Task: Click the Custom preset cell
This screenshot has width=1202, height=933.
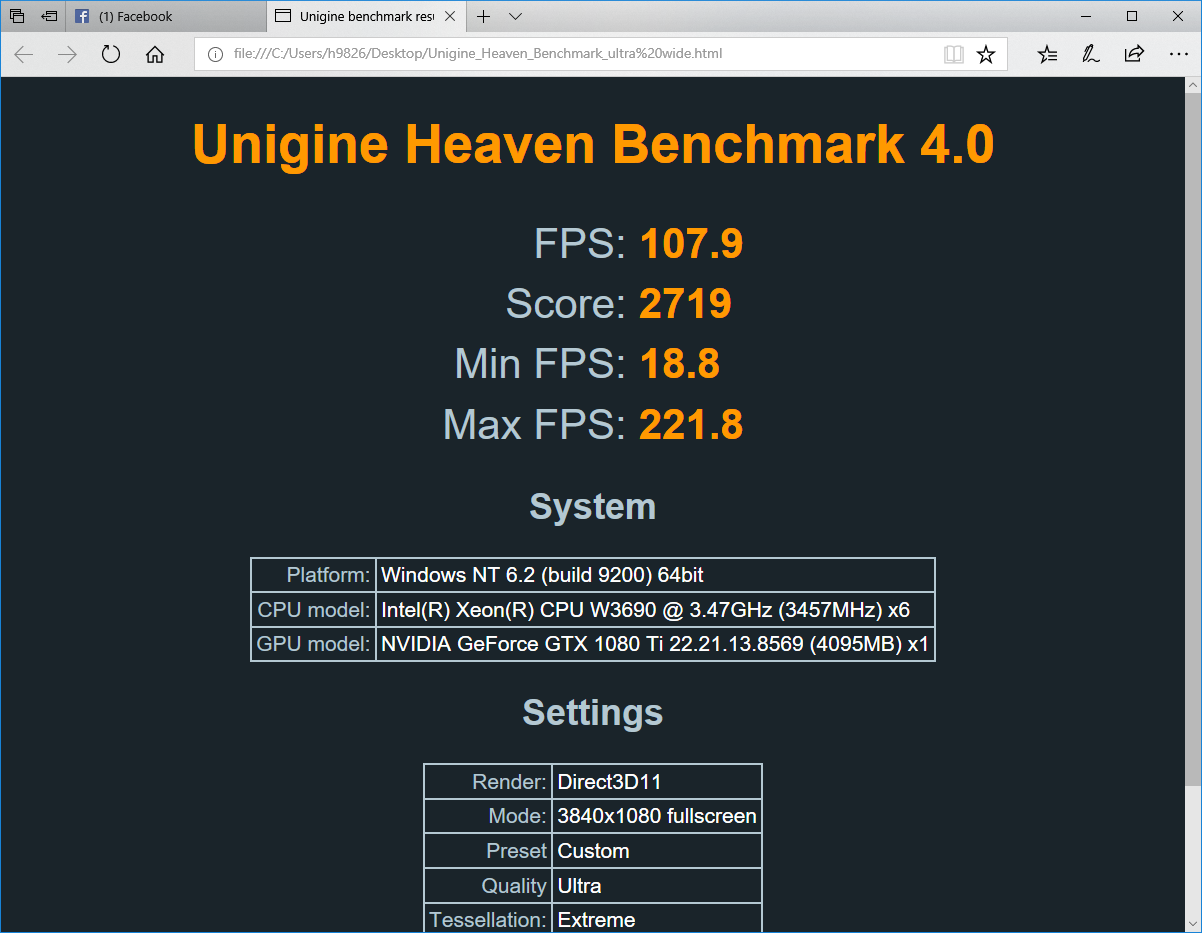Action: pyautogui.click(x=657, y=851)
